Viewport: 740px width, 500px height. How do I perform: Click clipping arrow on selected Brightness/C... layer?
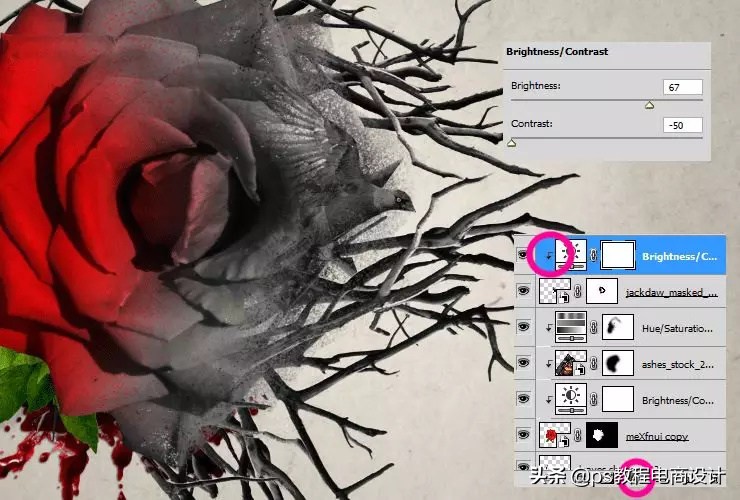tap(548, 256)
